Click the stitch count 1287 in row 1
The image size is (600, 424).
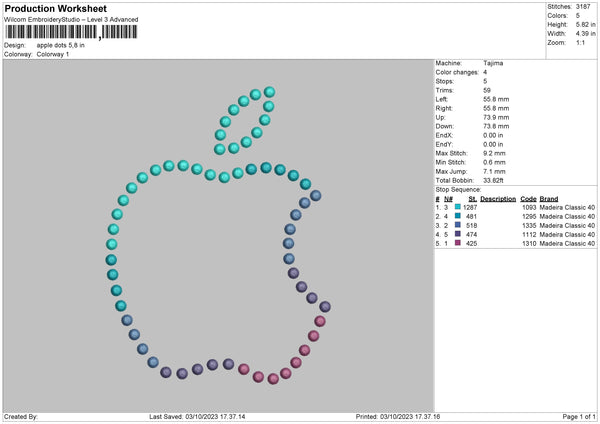pyautogui.click(x=470, y=207)
